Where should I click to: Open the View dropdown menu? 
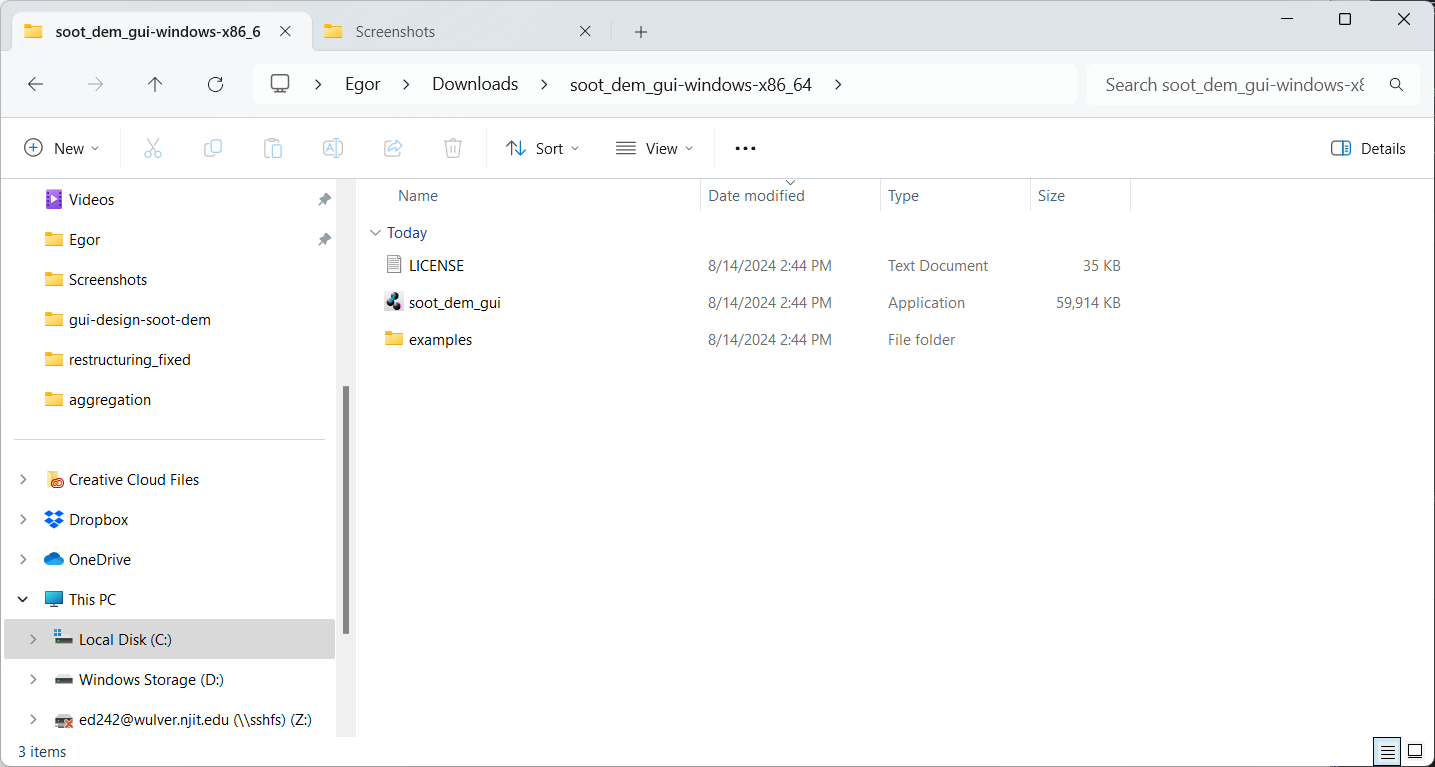click(x=655, y=148)
